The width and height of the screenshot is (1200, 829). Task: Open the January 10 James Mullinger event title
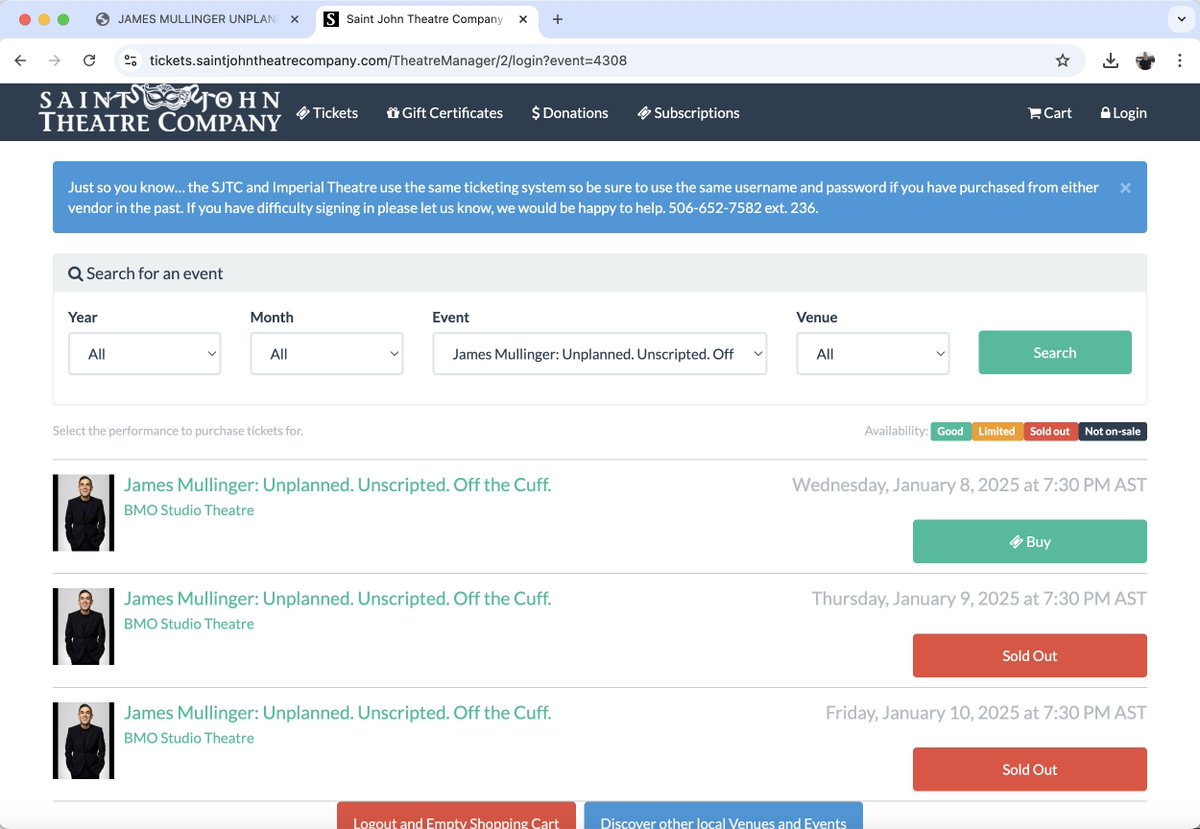337,713
